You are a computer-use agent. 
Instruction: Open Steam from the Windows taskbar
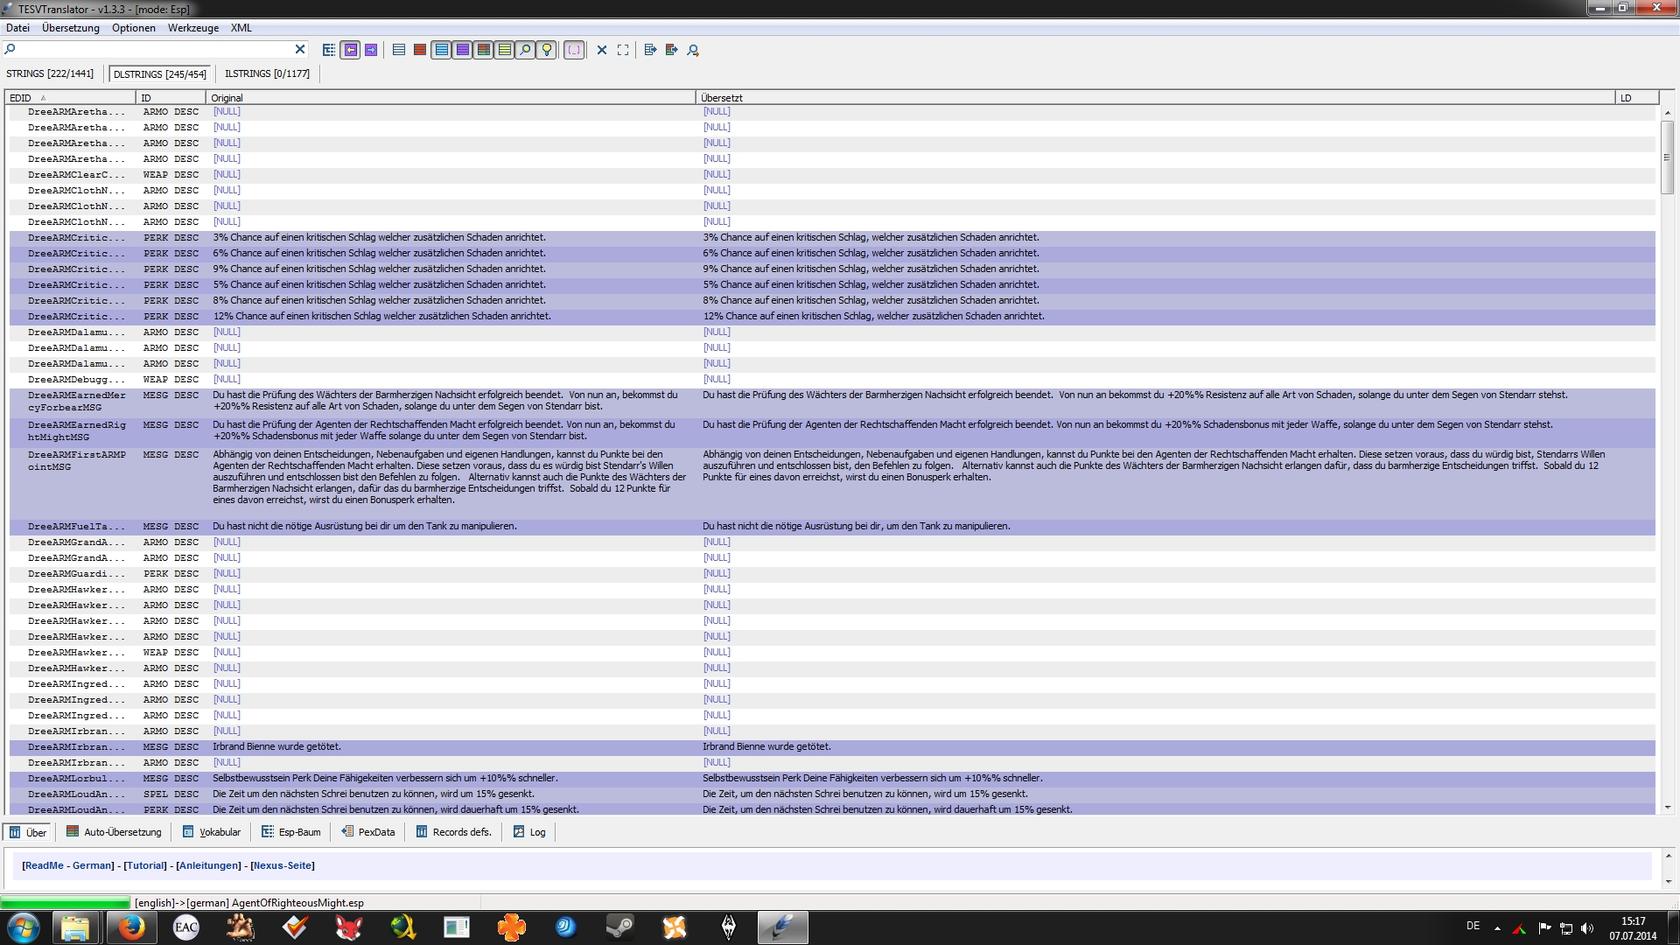pos(620,927)
